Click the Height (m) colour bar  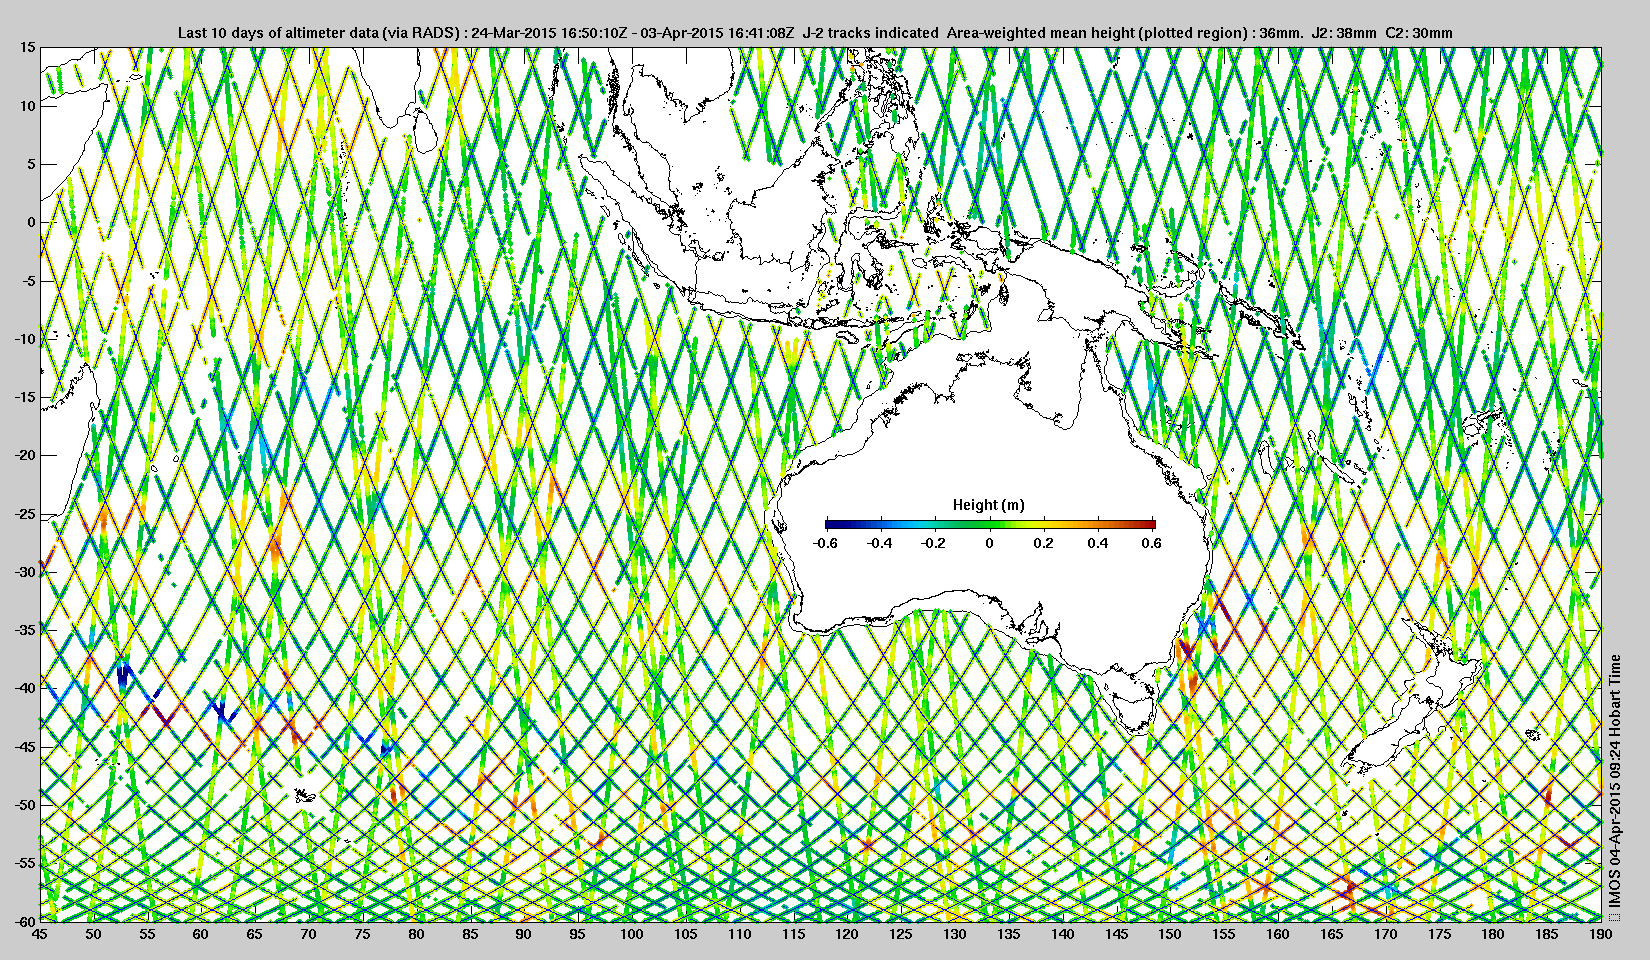coord(990,524)
